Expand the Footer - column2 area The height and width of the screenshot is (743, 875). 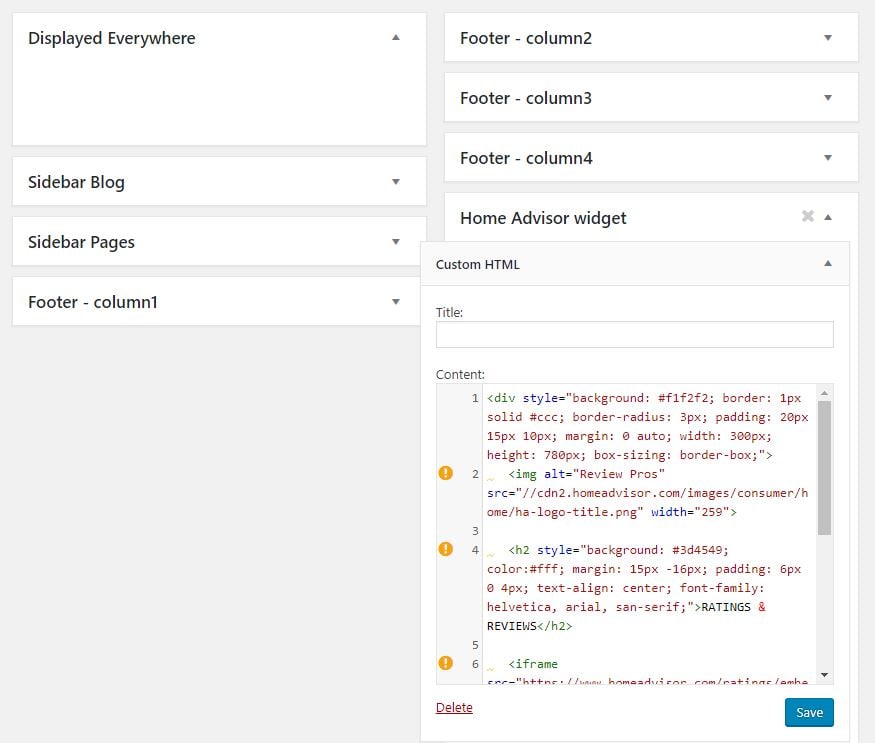click(x=828, y=37)
